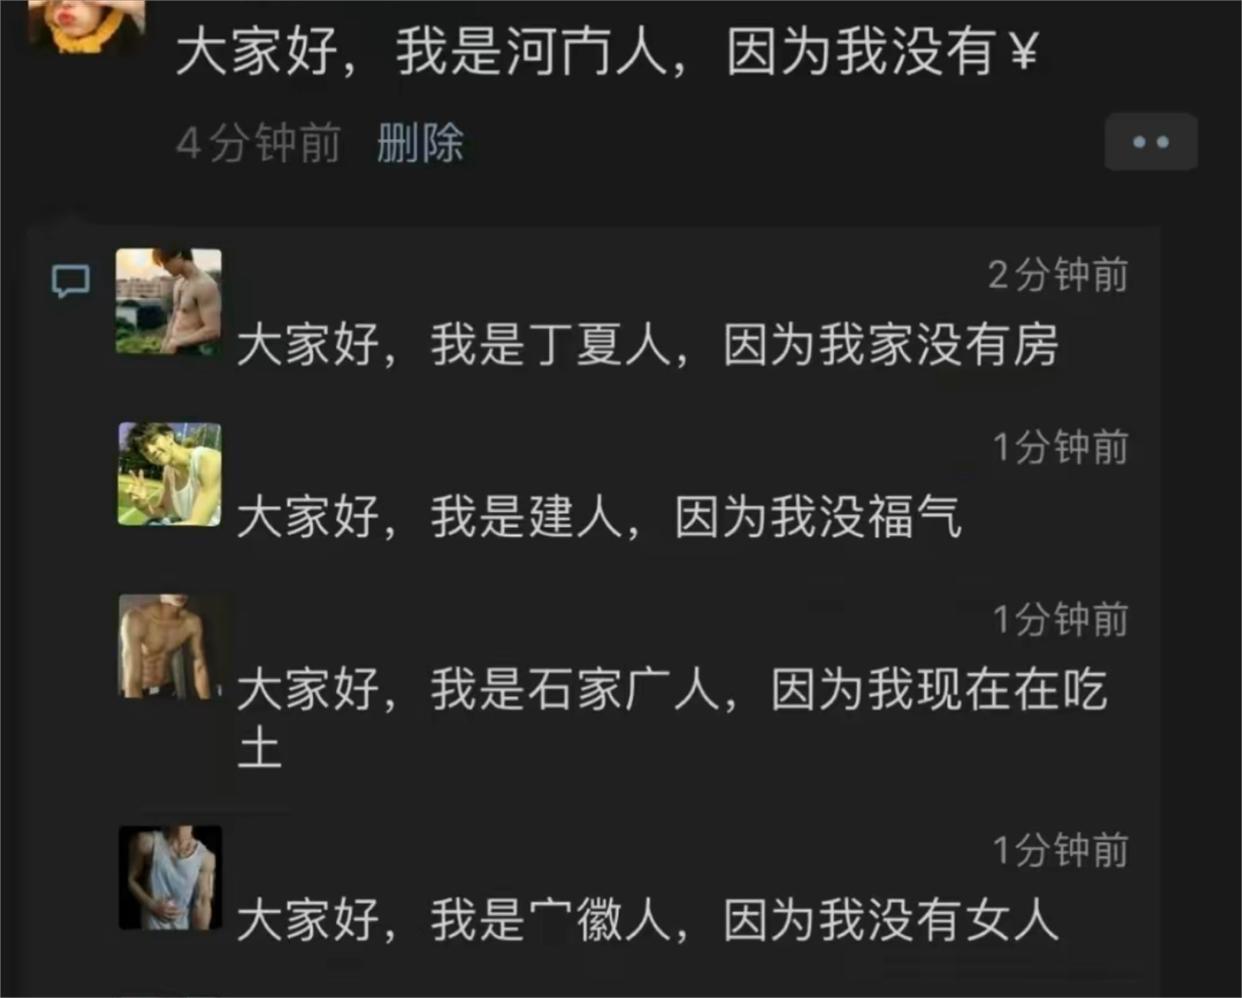This screenshot has height=998, width=1242.
Task: Click the two-dot more options button
Action: [1150, 142]
